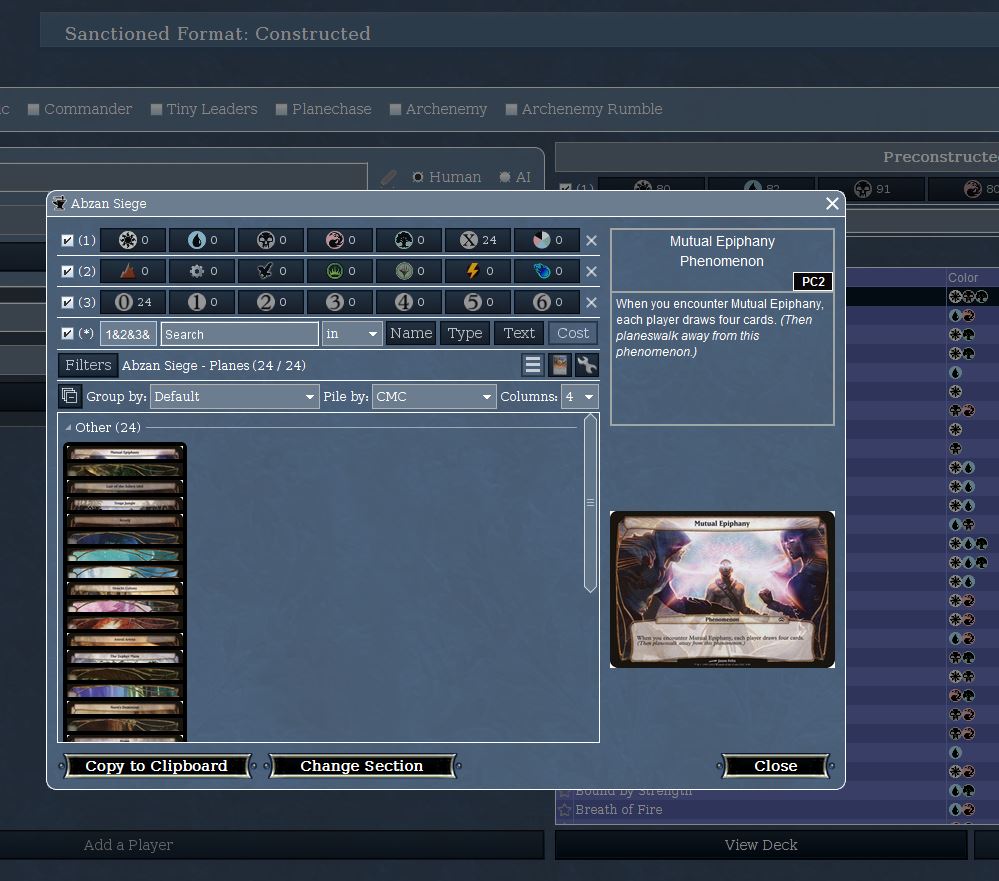Viewport: 999px width, 881px height.
Task: Toggle the blue mana color filter
Action: click(x=202, y=240)
